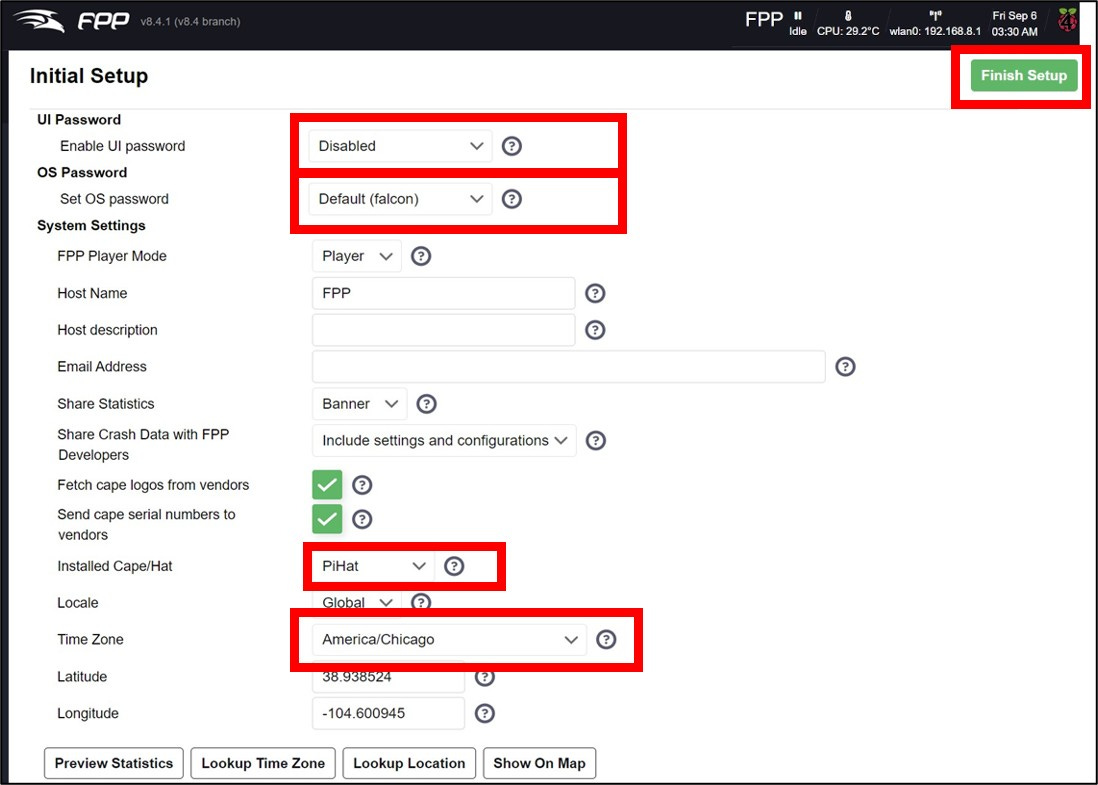Screen dimensions: 1098x785
Task: Click the Host description input field
Action: pos(444,330)
